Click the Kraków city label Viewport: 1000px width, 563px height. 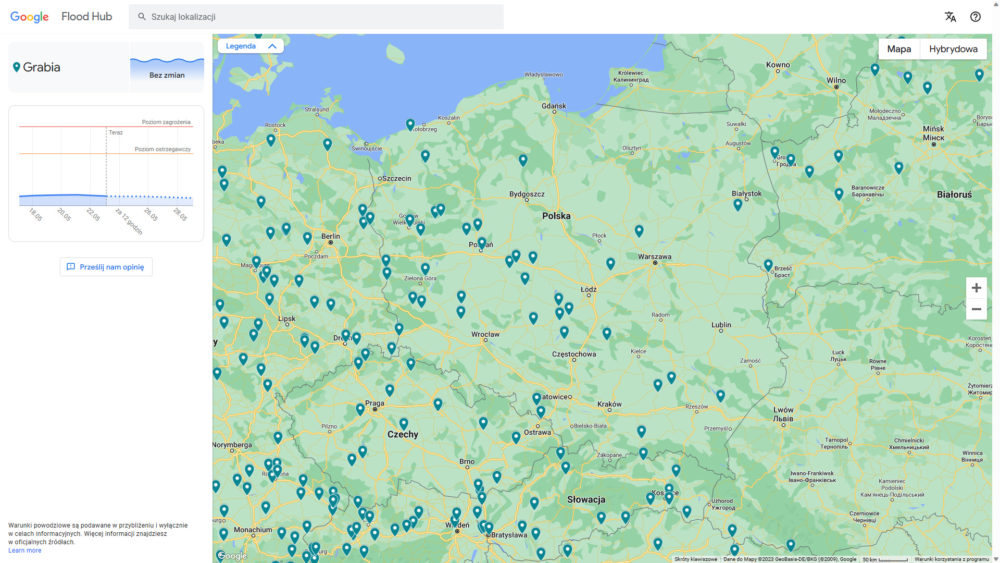pos(609,404)
